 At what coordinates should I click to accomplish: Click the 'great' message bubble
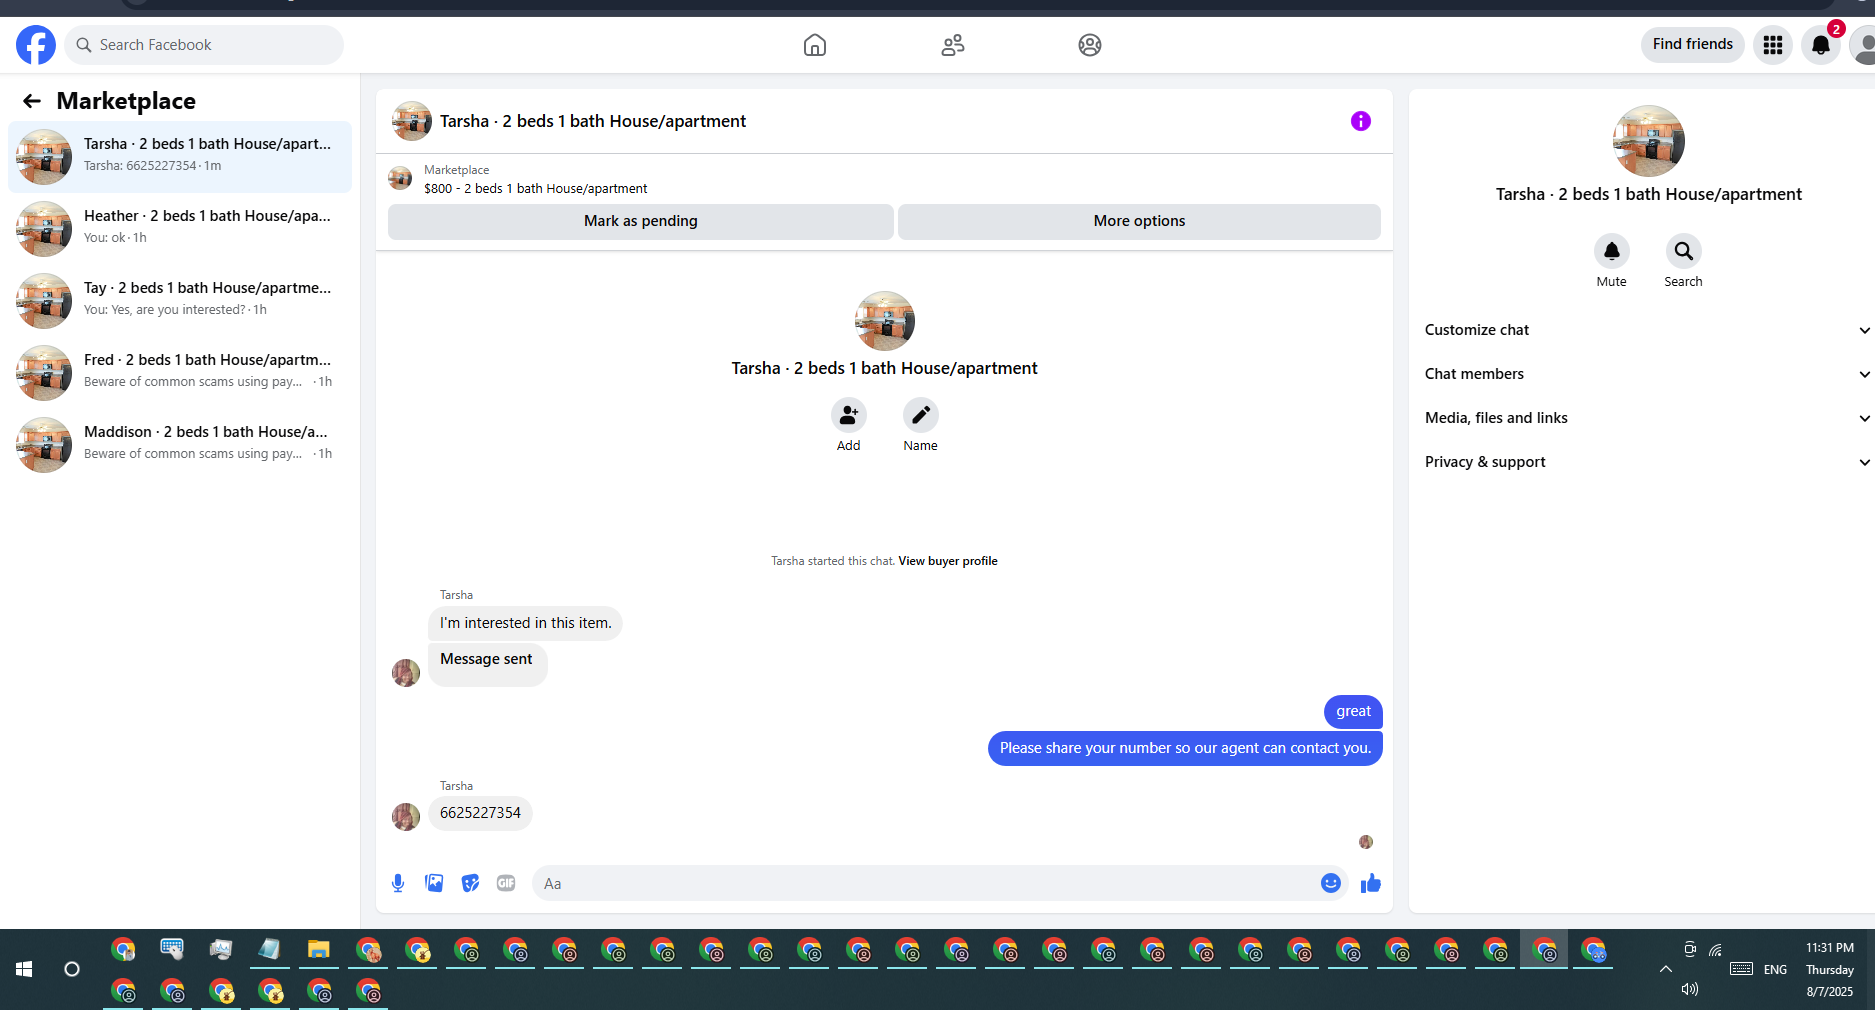point(1353,712)
